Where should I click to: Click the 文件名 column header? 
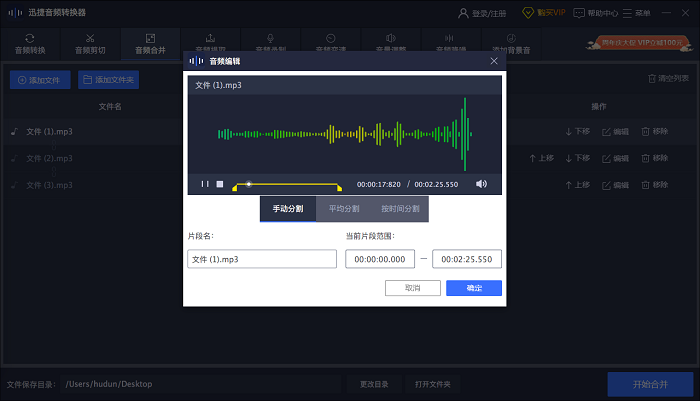click(x=110, y=107)
